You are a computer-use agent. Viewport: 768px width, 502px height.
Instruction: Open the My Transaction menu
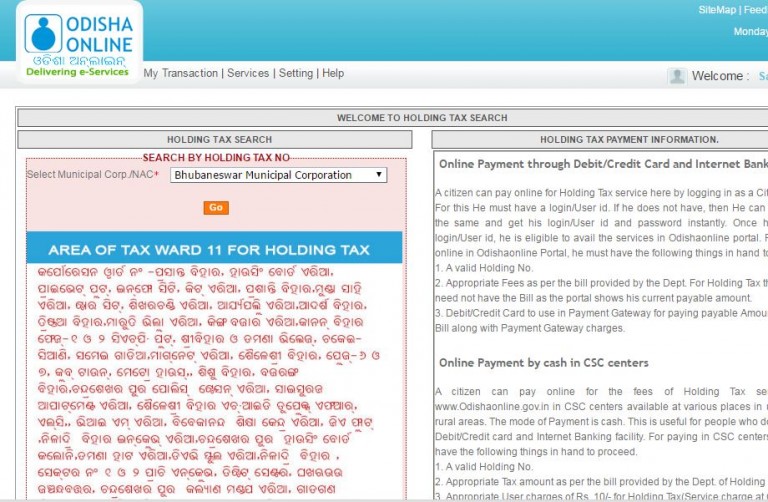pyautogui.click(x=180, y=73)
